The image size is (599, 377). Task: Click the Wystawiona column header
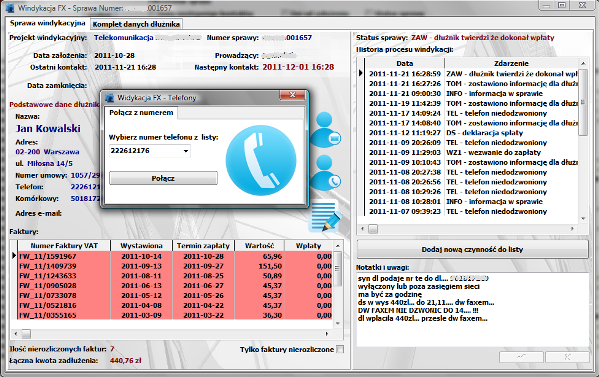click(141, 246)
